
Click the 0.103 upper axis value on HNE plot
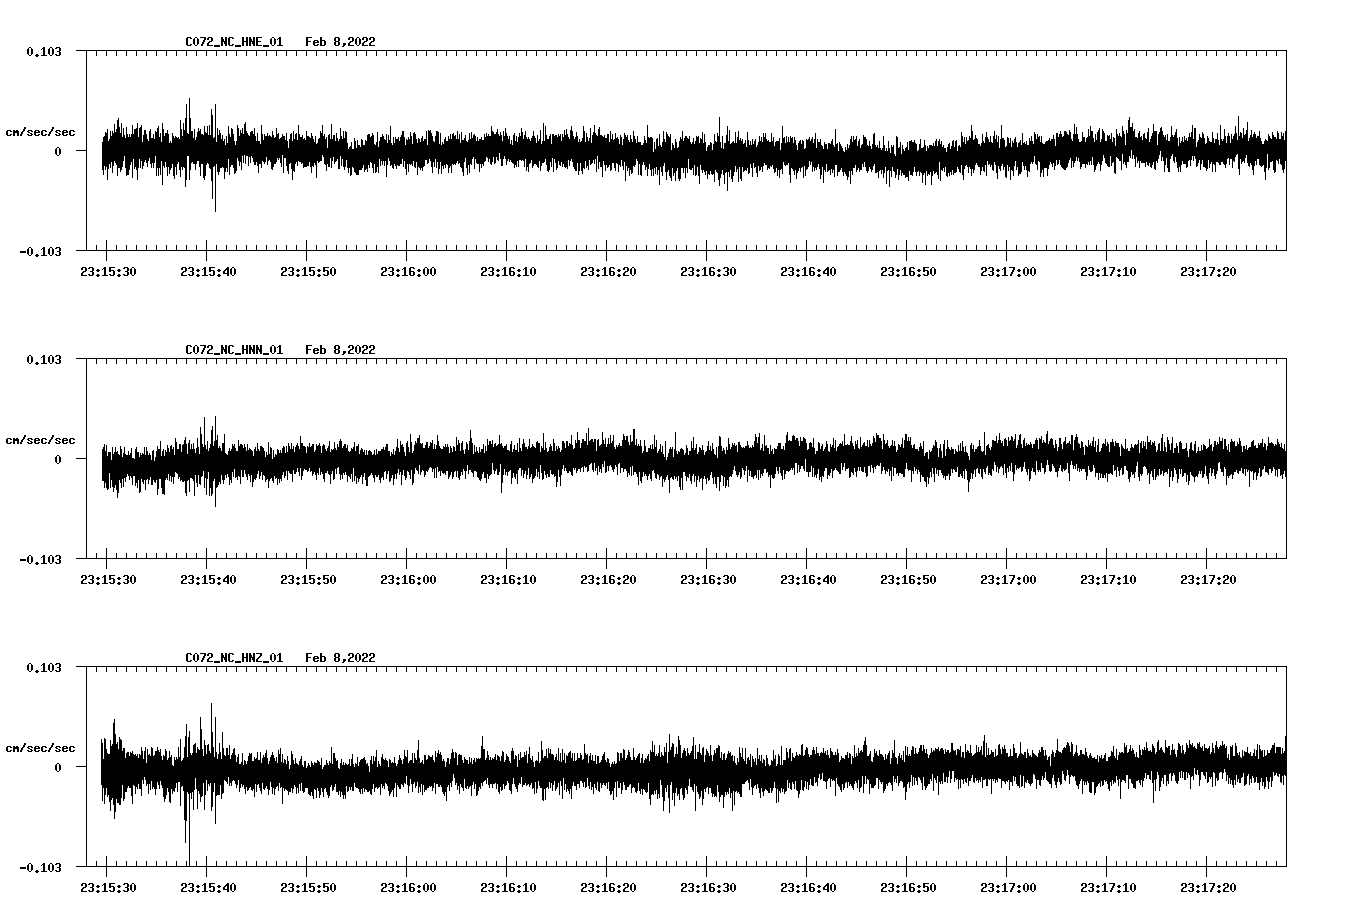[x=43, y=51]
